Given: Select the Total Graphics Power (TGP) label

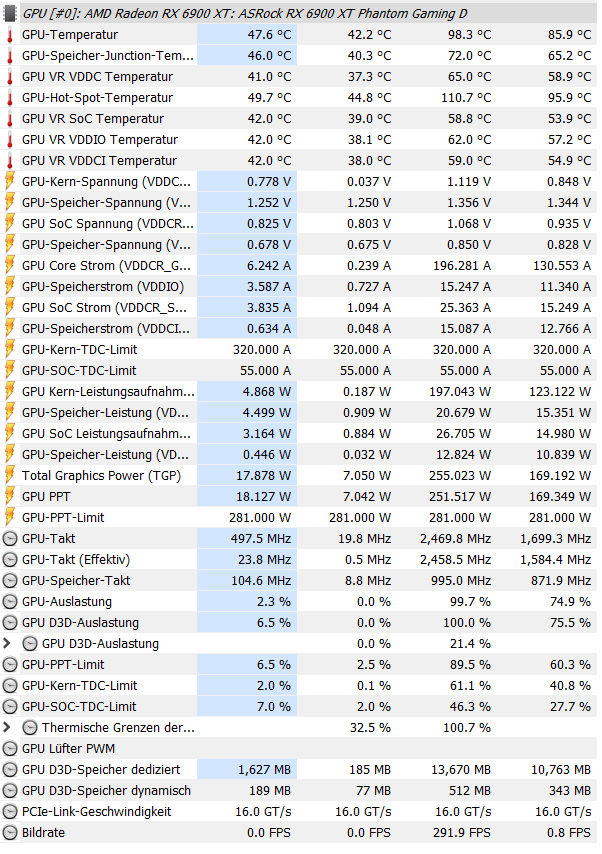Looking at the screenshot, I should (101, 476).
